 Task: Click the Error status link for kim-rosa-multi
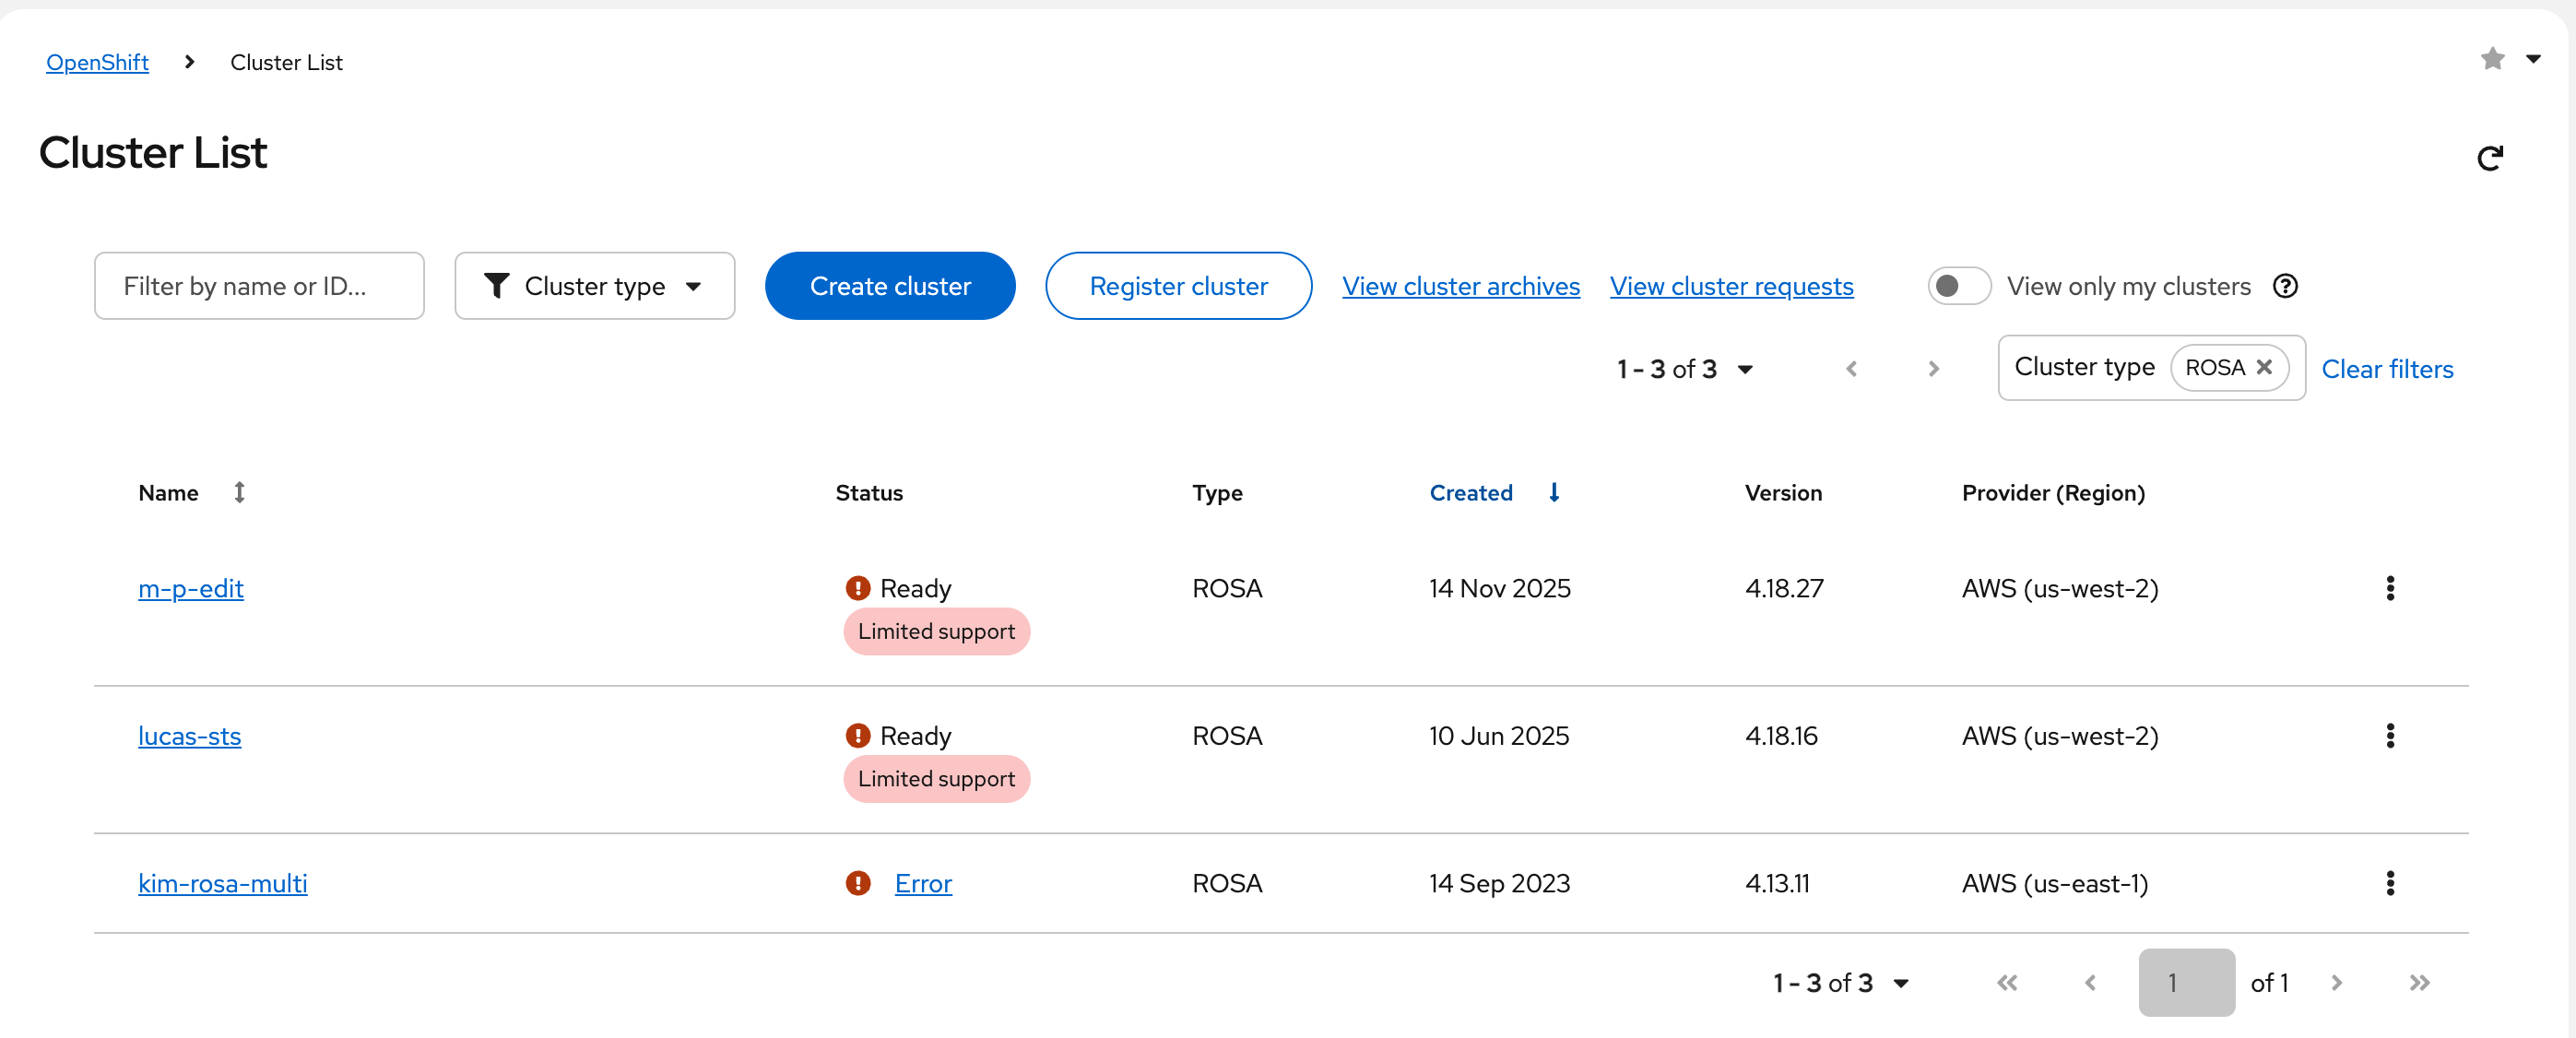tap(922, 883)
